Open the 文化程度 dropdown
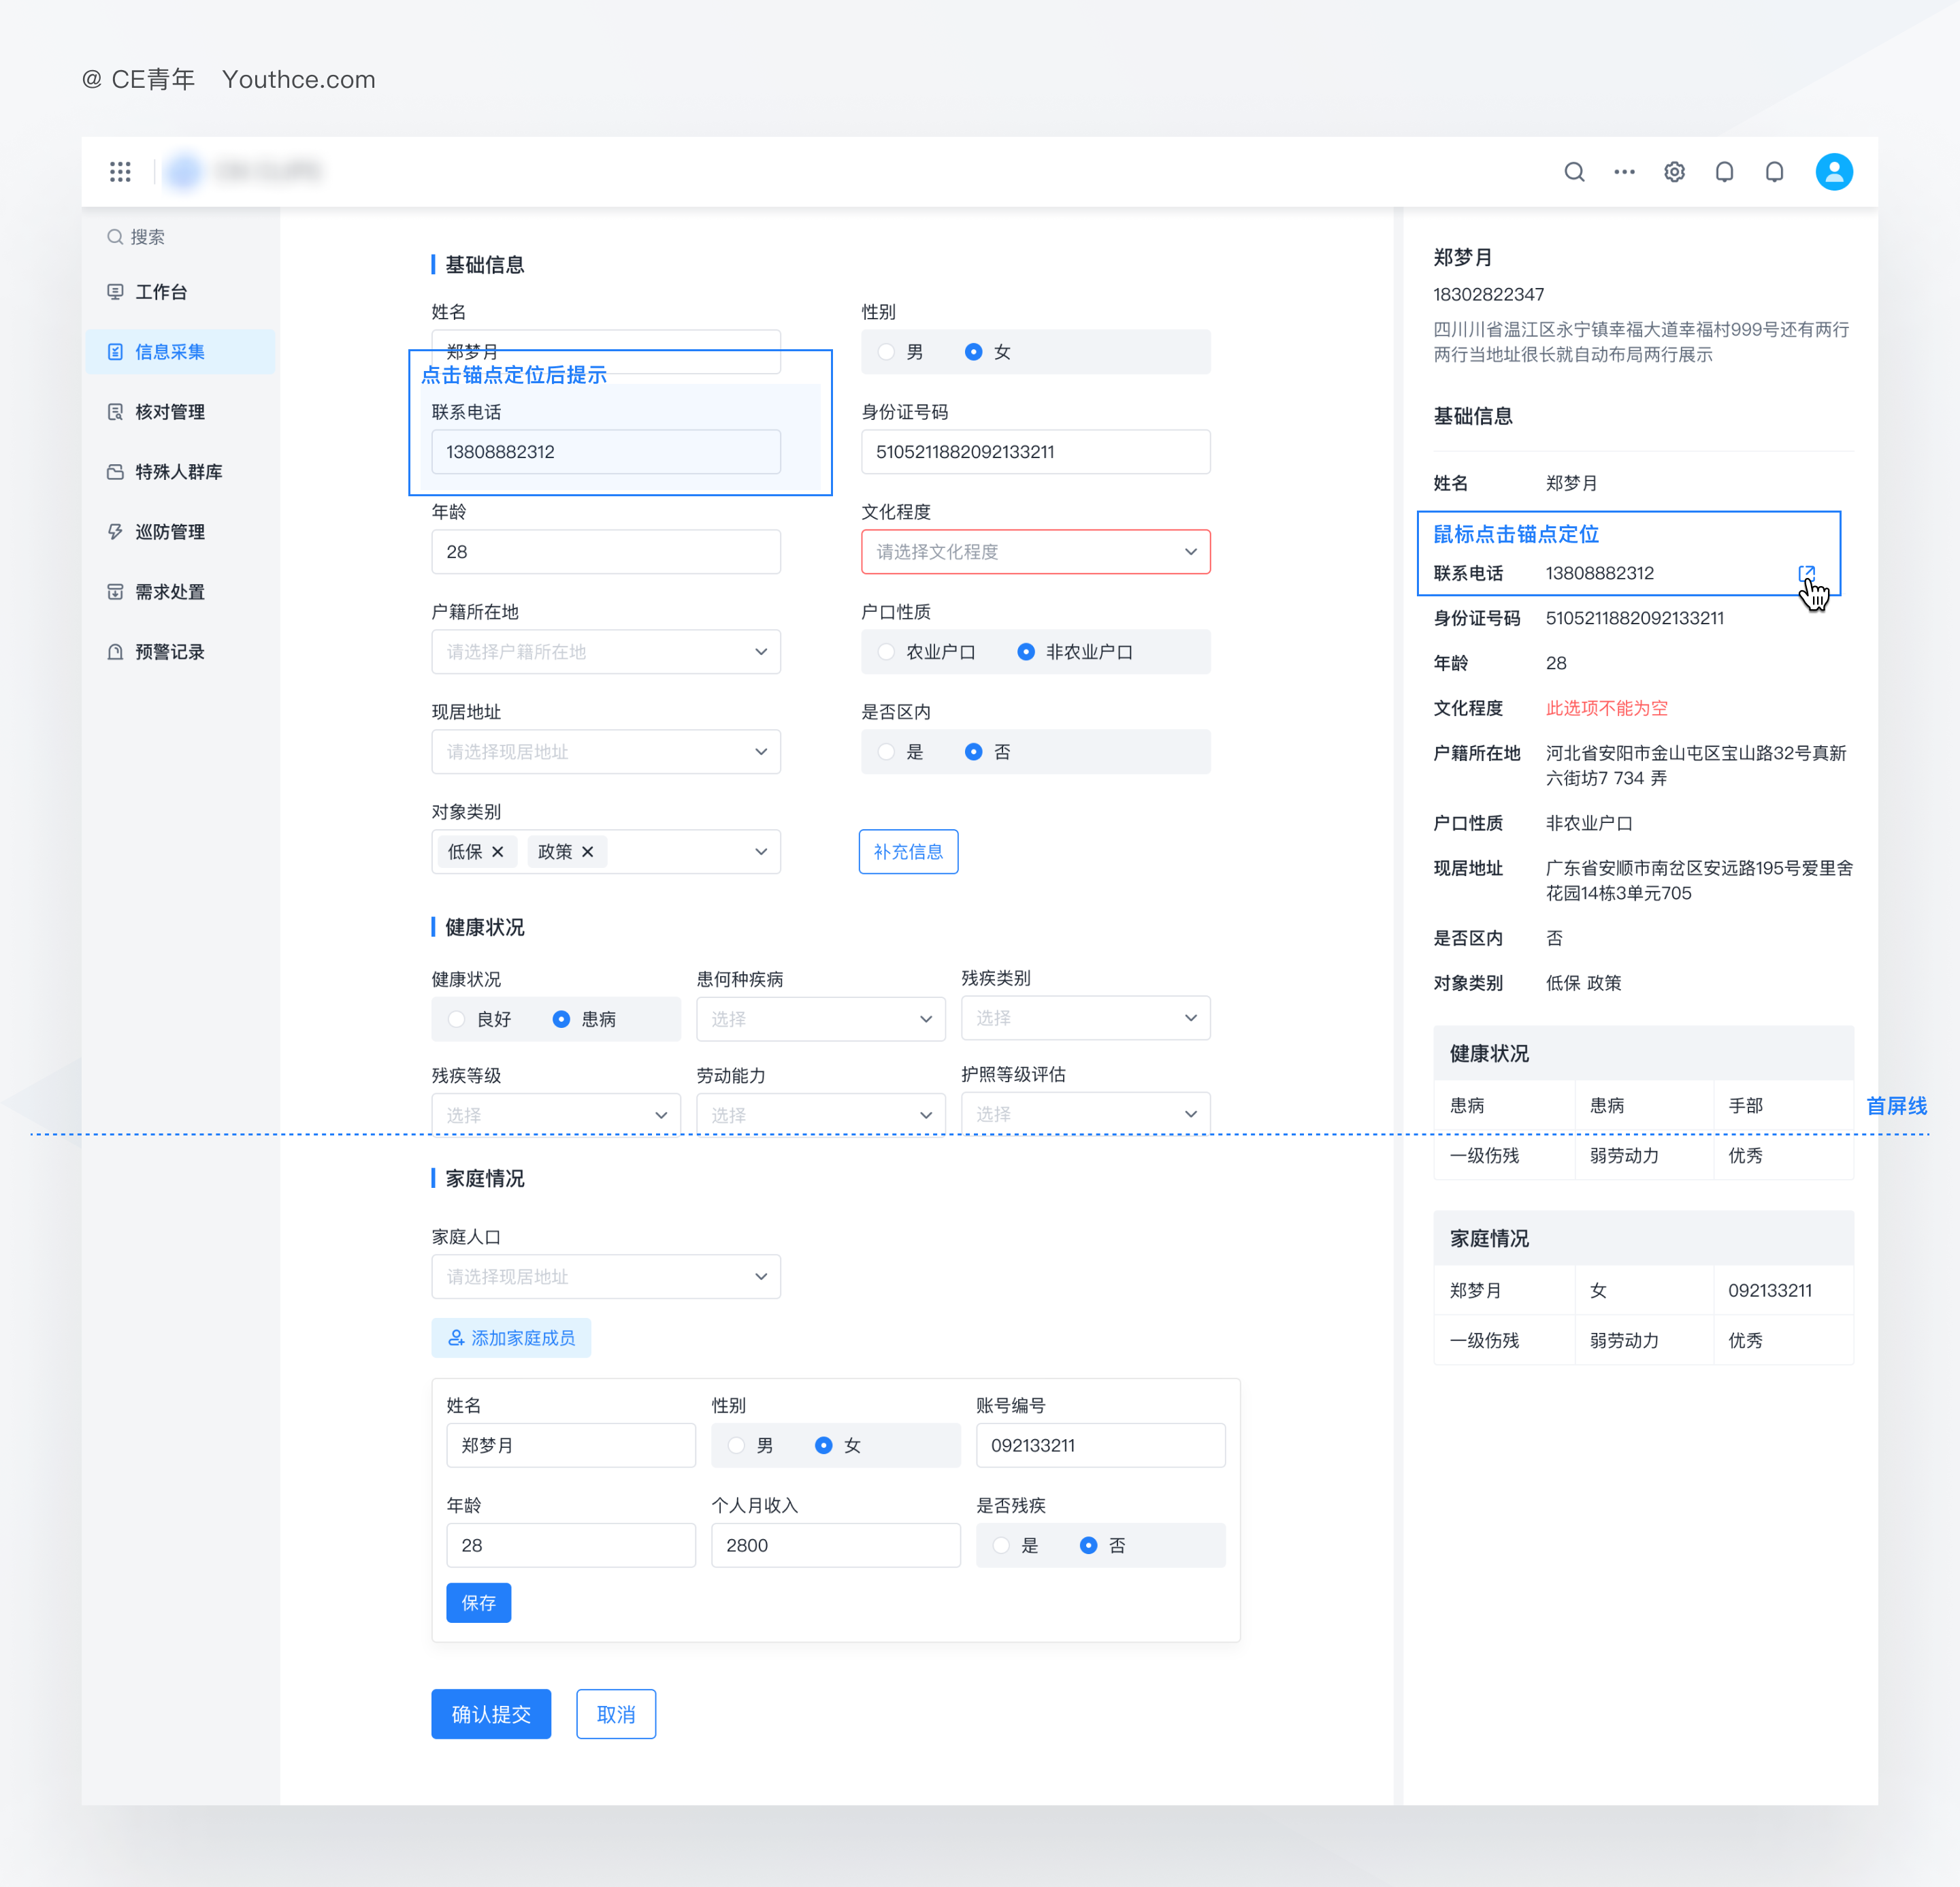Image resolution: width=1960 pixels, height=1887 pixels. [1036, 552]
